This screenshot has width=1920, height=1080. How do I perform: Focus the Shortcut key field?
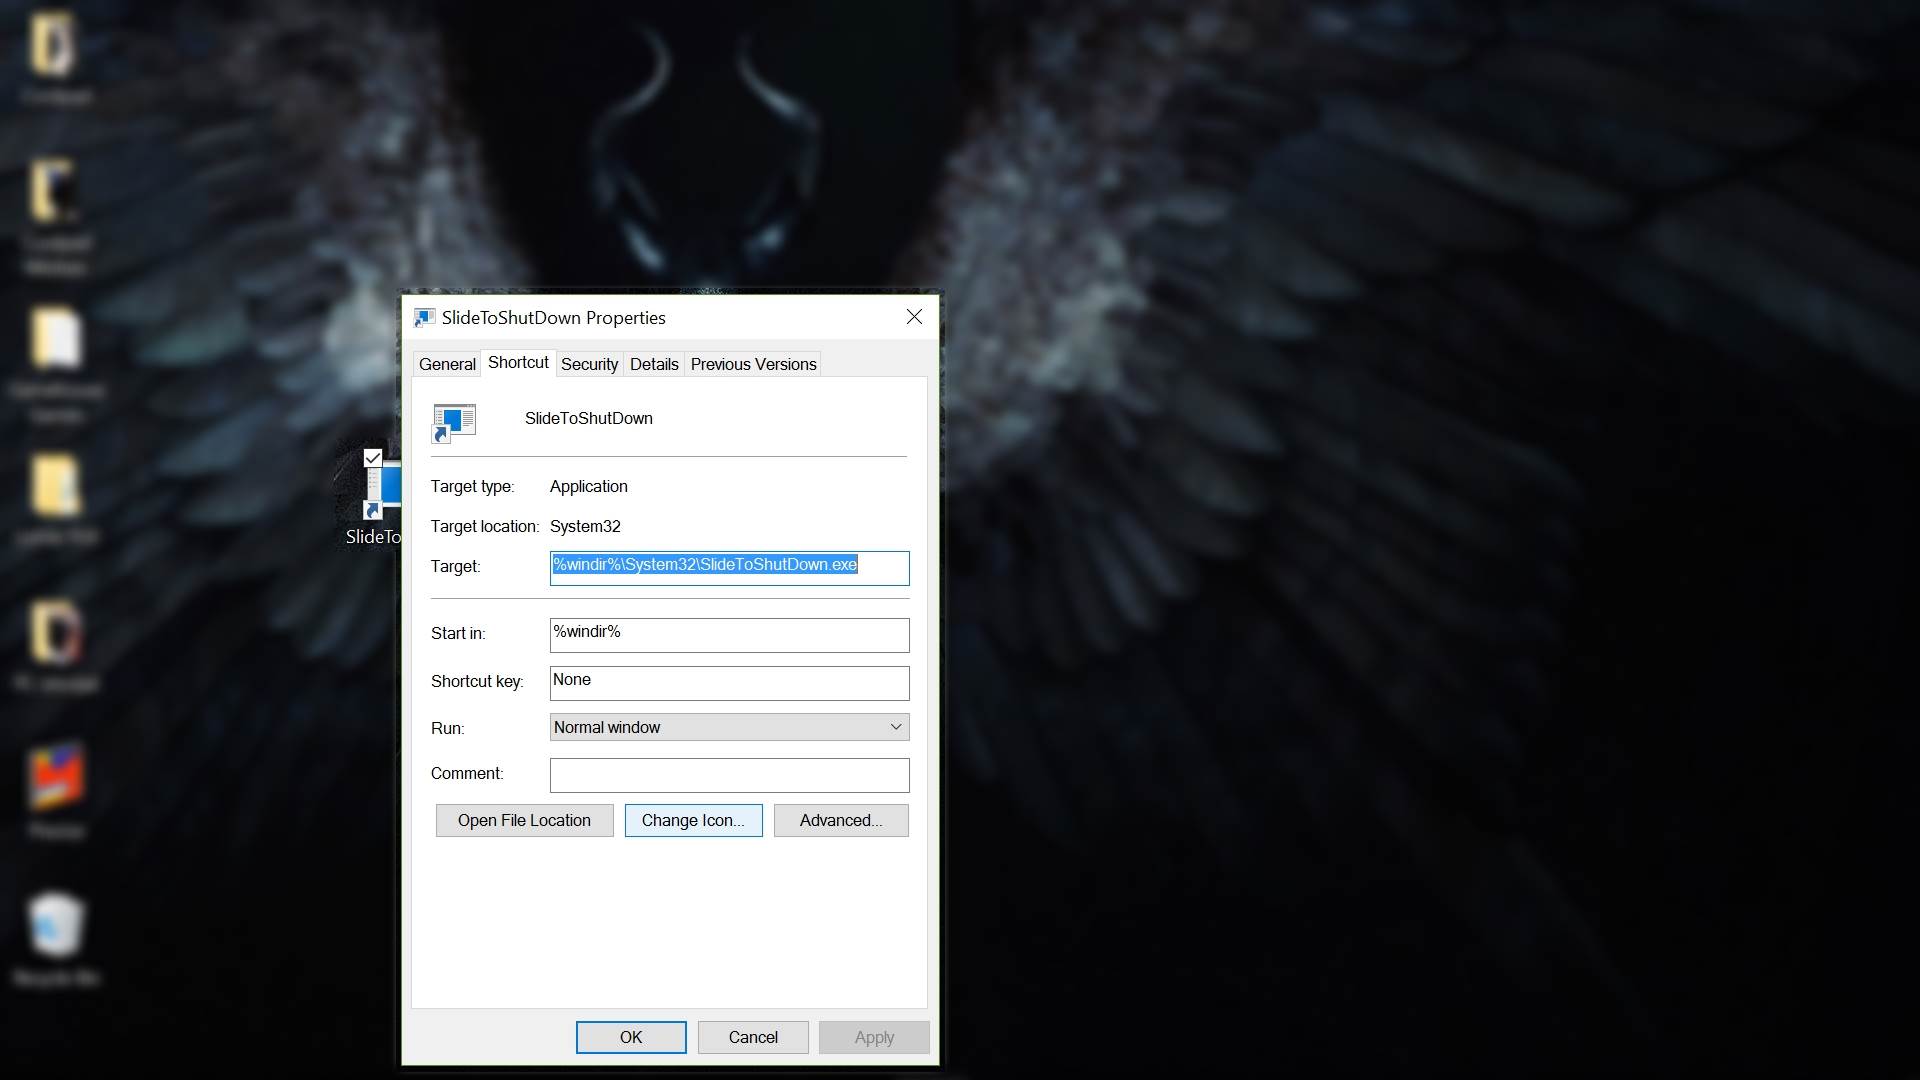coord(729,682)
